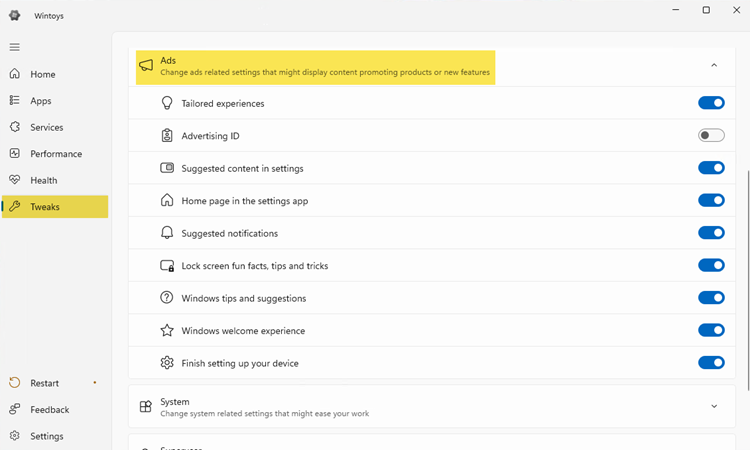This screenshot has width=750, height=450.
Task: Click the Ads megaphone icon
Action: pyautogui.click(x=146, y=66)
